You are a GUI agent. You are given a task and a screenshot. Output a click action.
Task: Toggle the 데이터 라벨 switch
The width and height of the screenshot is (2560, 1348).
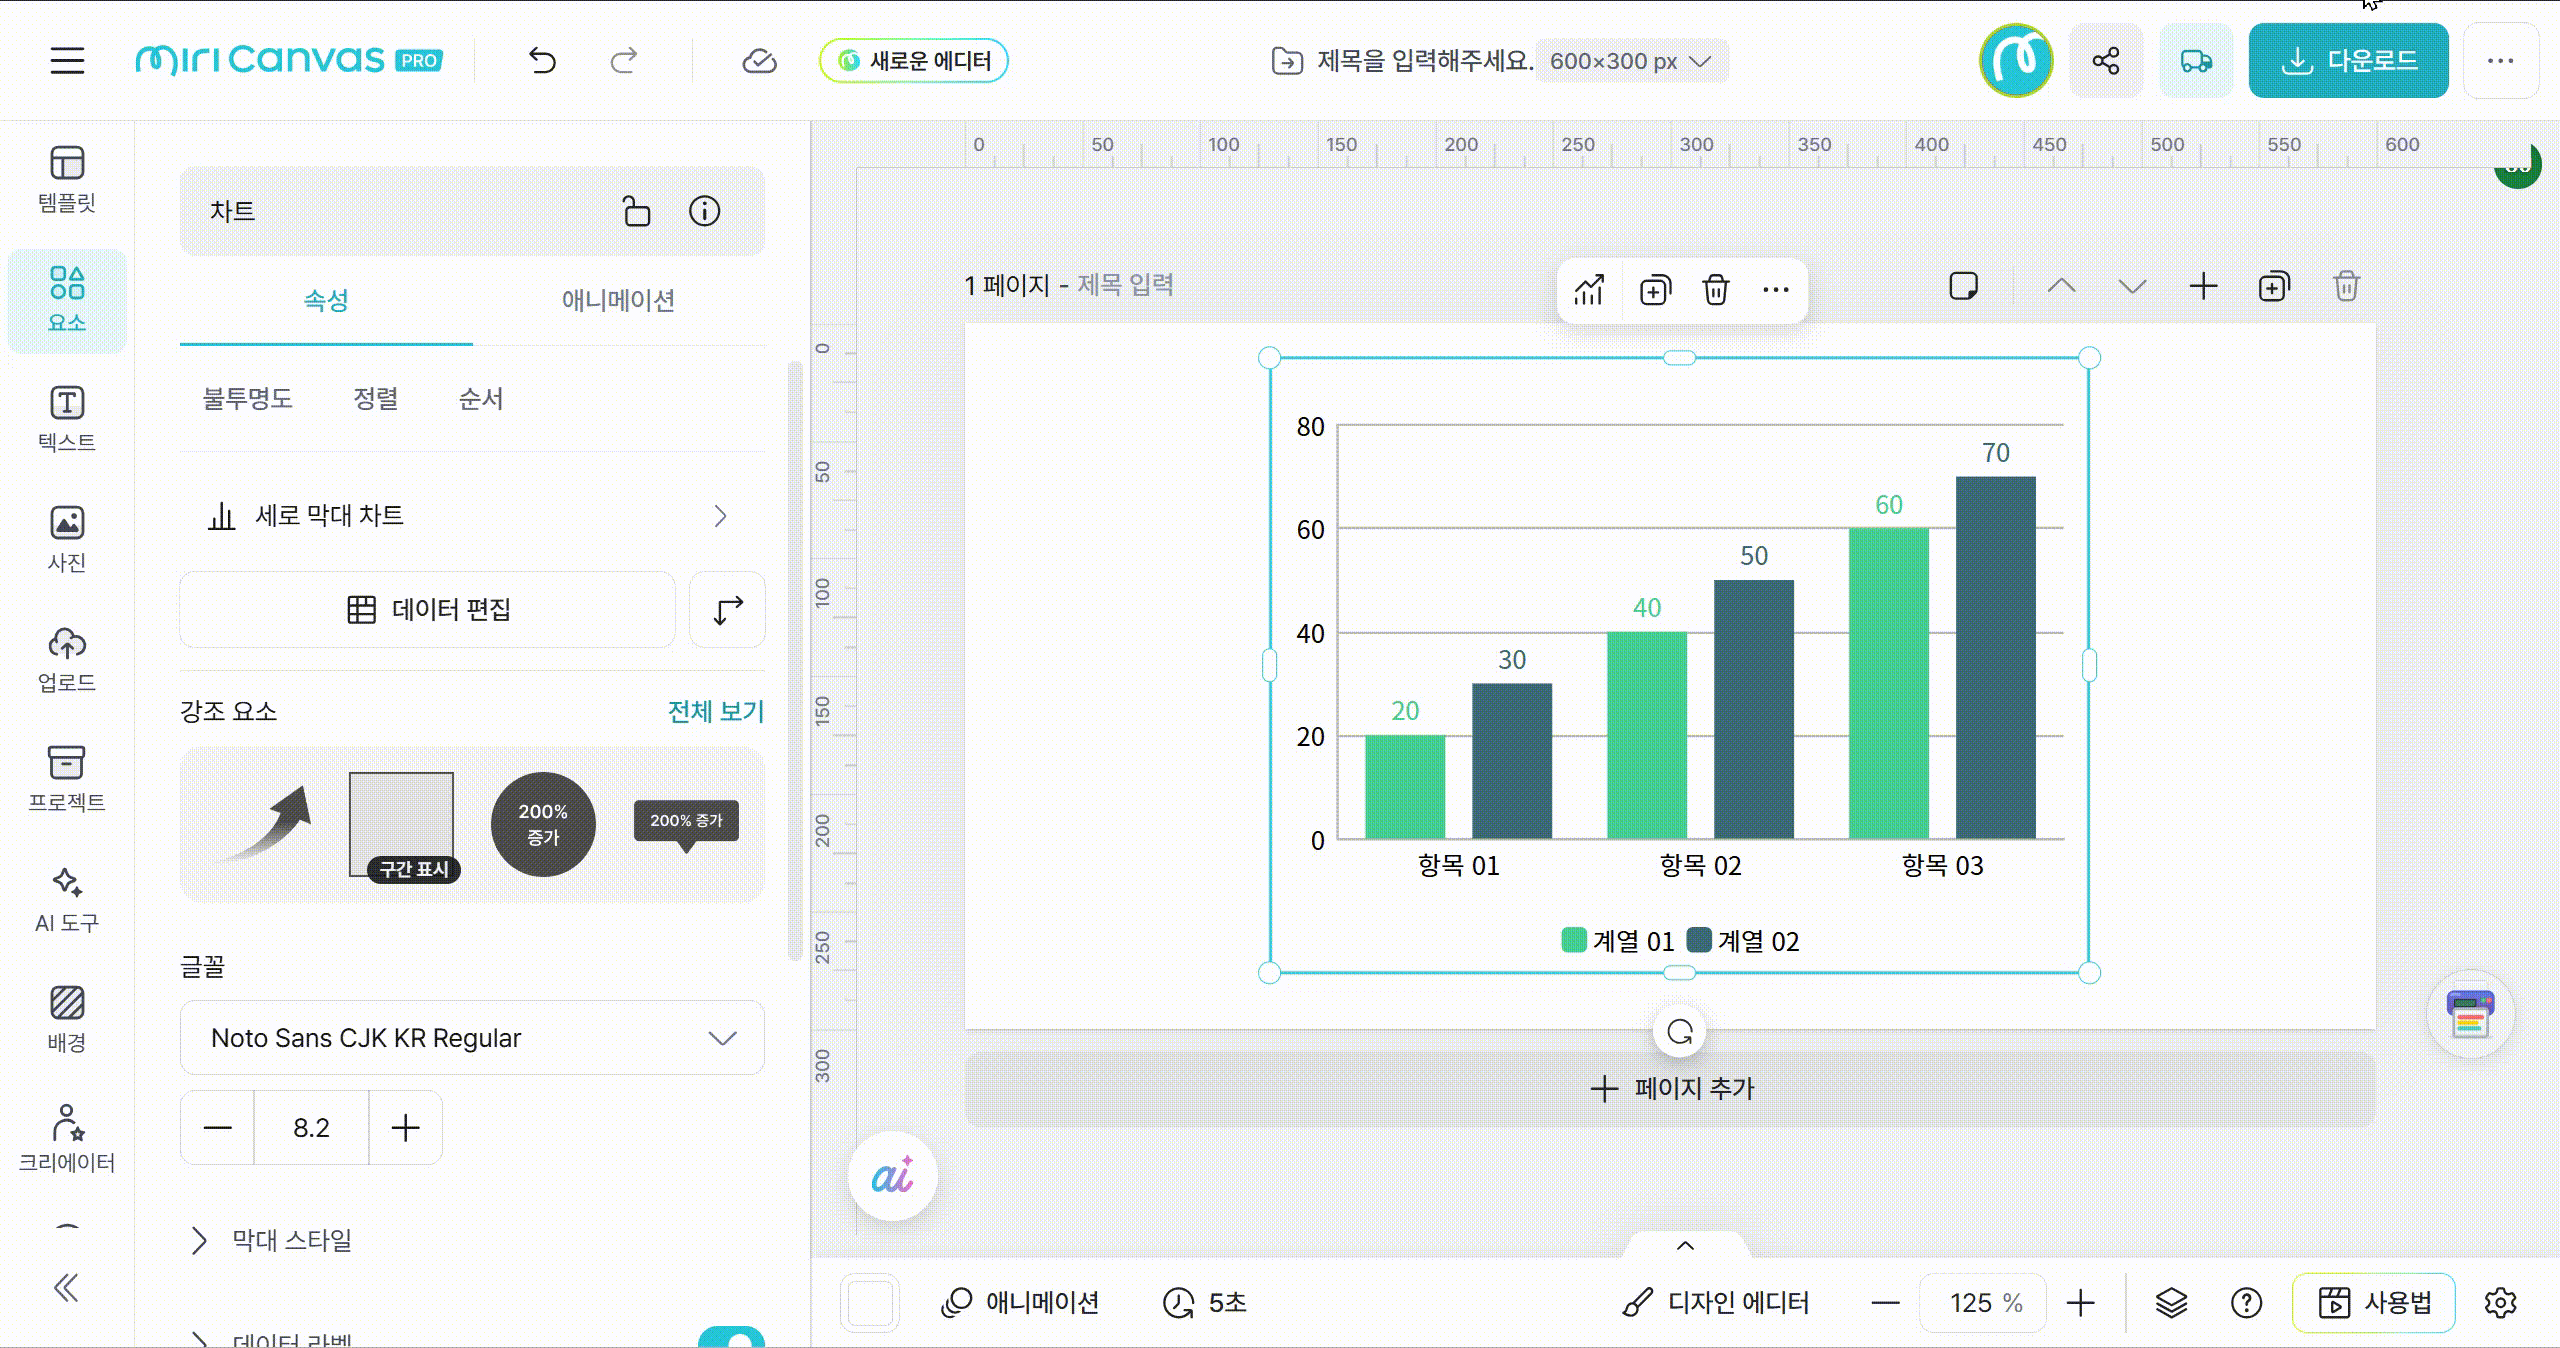point(731,1338)
